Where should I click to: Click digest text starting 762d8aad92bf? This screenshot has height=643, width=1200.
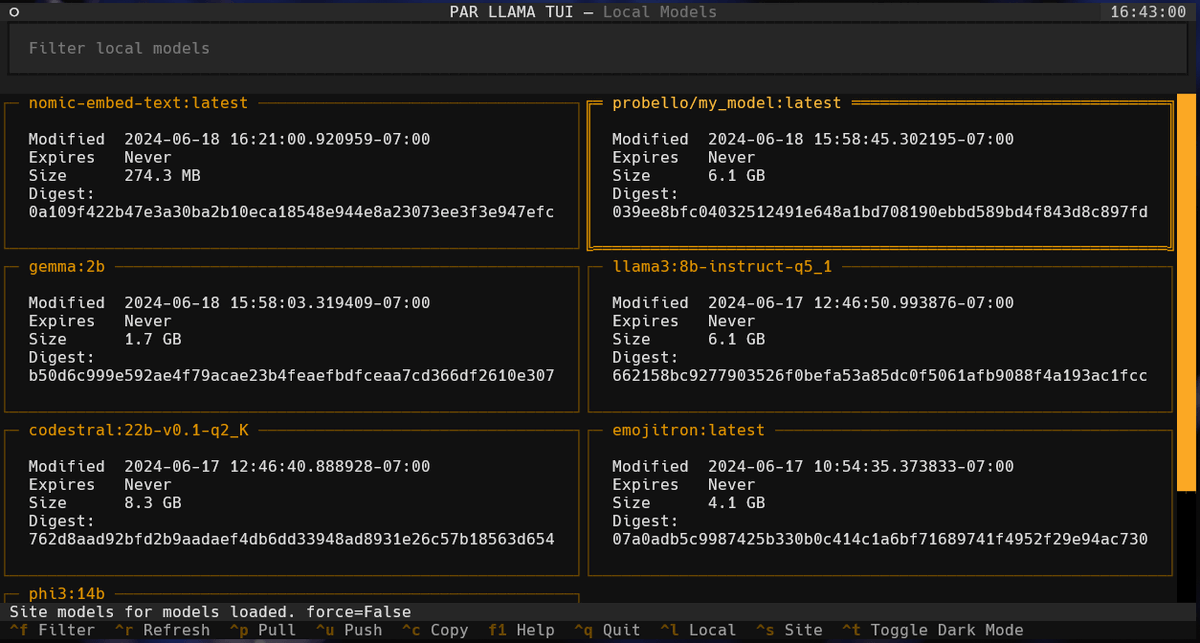tap(291, 540)
